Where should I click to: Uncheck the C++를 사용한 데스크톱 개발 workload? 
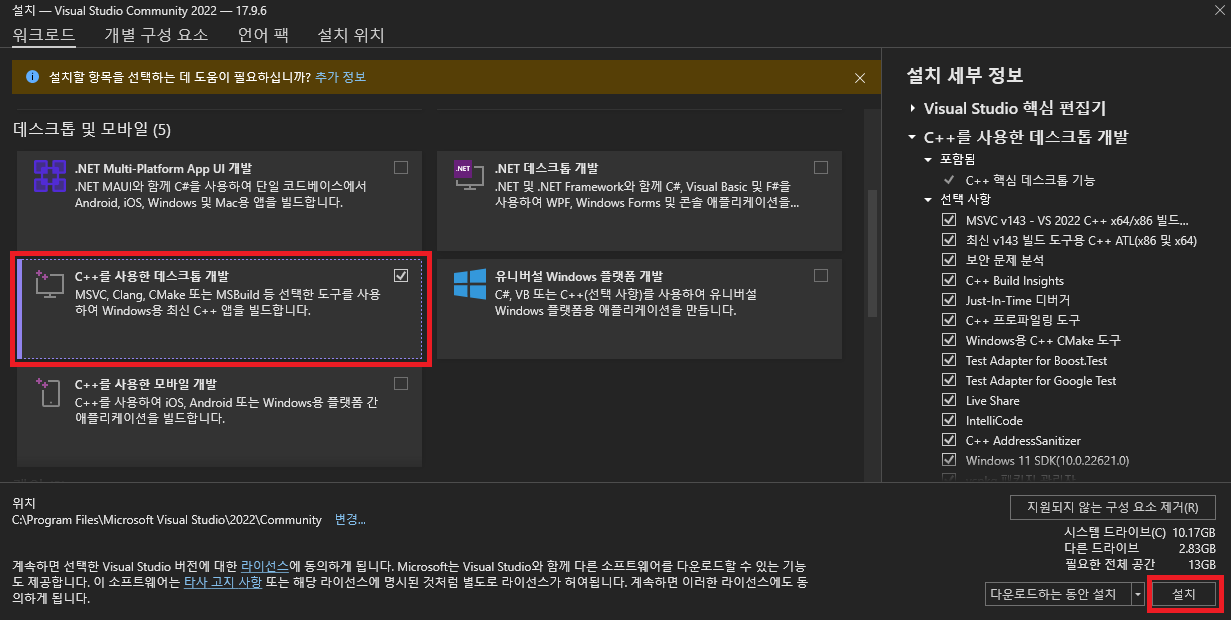(401, 276)
